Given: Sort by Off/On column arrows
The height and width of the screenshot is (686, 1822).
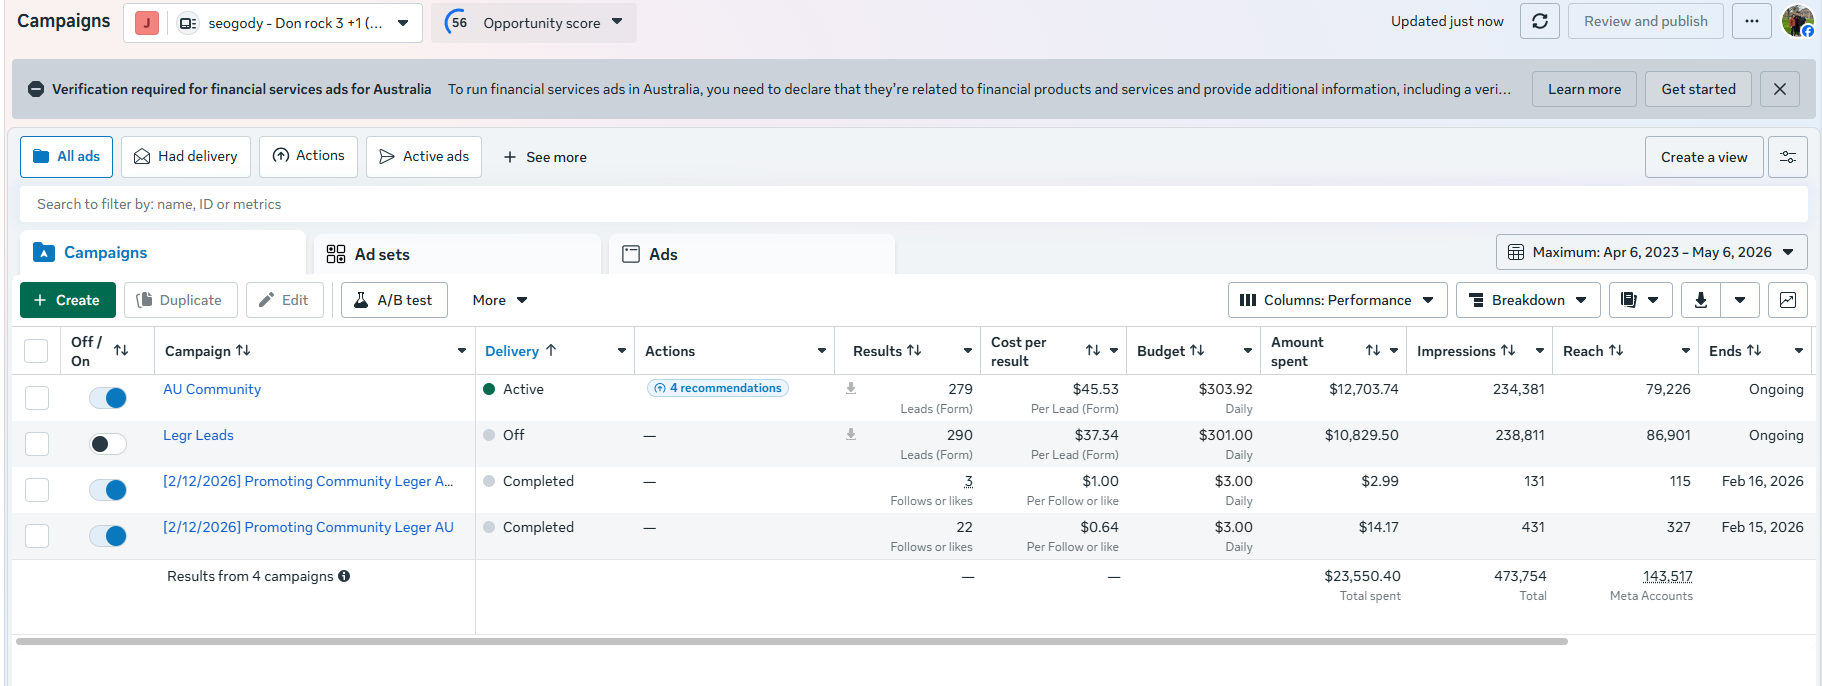Looking at the screenshot, I should click(121, 350).
